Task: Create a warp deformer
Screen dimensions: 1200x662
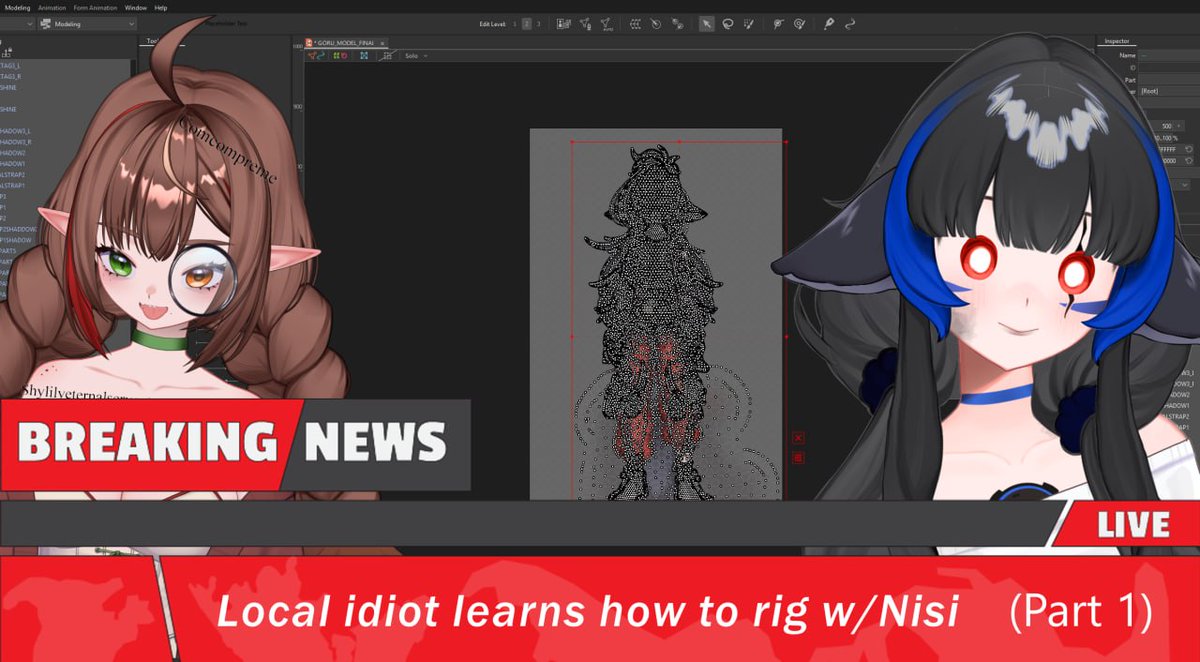Action: 634,24
